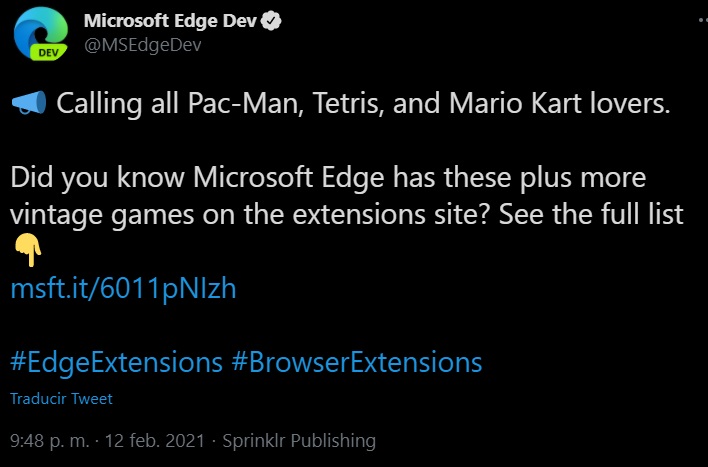The image size is (708, 467).
Task: Open the 9:48 p. m. timestamp
Action: click(x=50, y=440)
